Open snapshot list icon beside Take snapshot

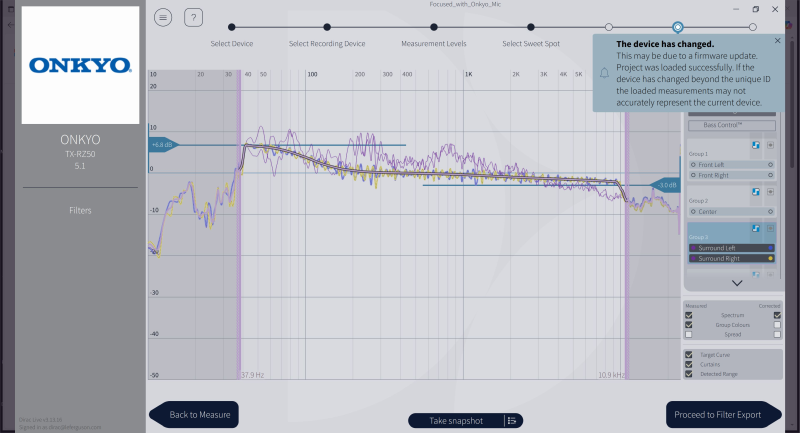click(x=511, y=421)
